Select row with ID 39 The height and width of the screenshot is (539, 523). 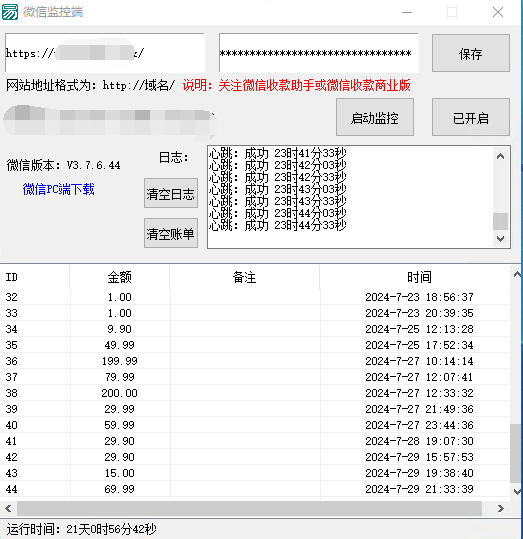pyautogui.click(x=254, y=409)
